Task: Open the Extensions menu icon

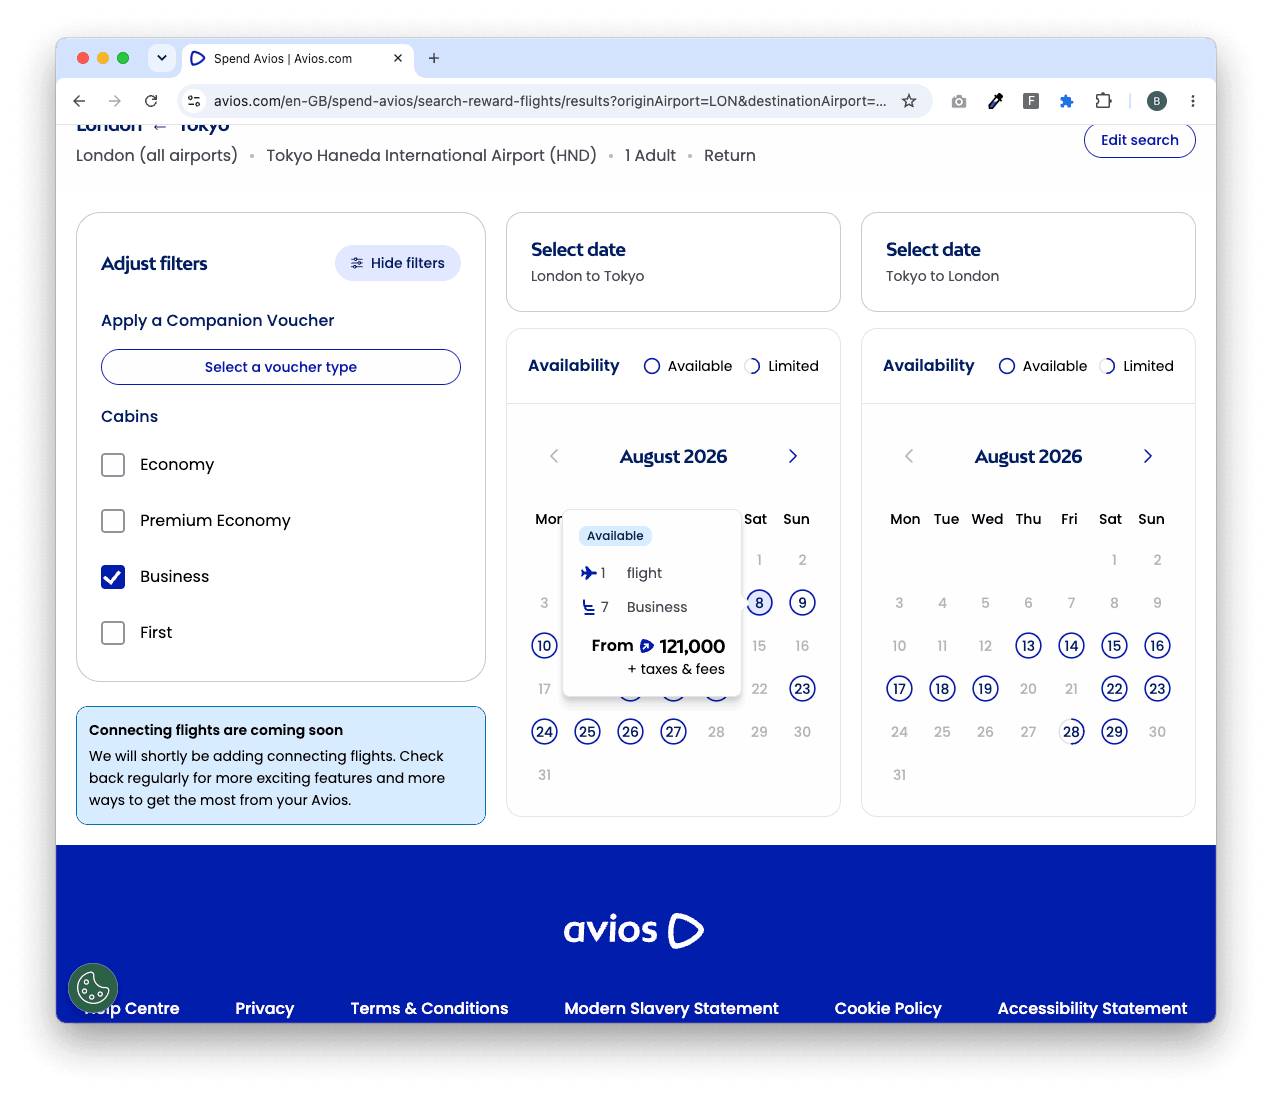Action: pos(1103,101)
